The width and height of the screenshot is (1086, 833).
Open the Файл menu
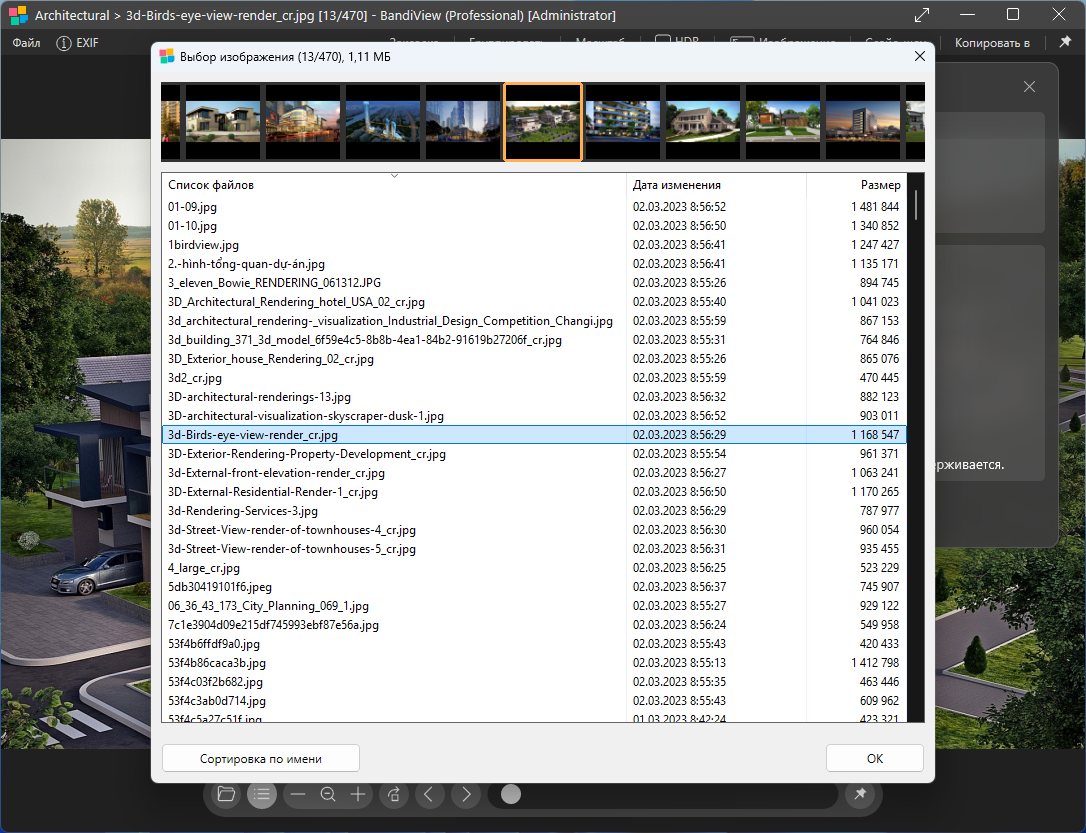click(x=27, y=43)
